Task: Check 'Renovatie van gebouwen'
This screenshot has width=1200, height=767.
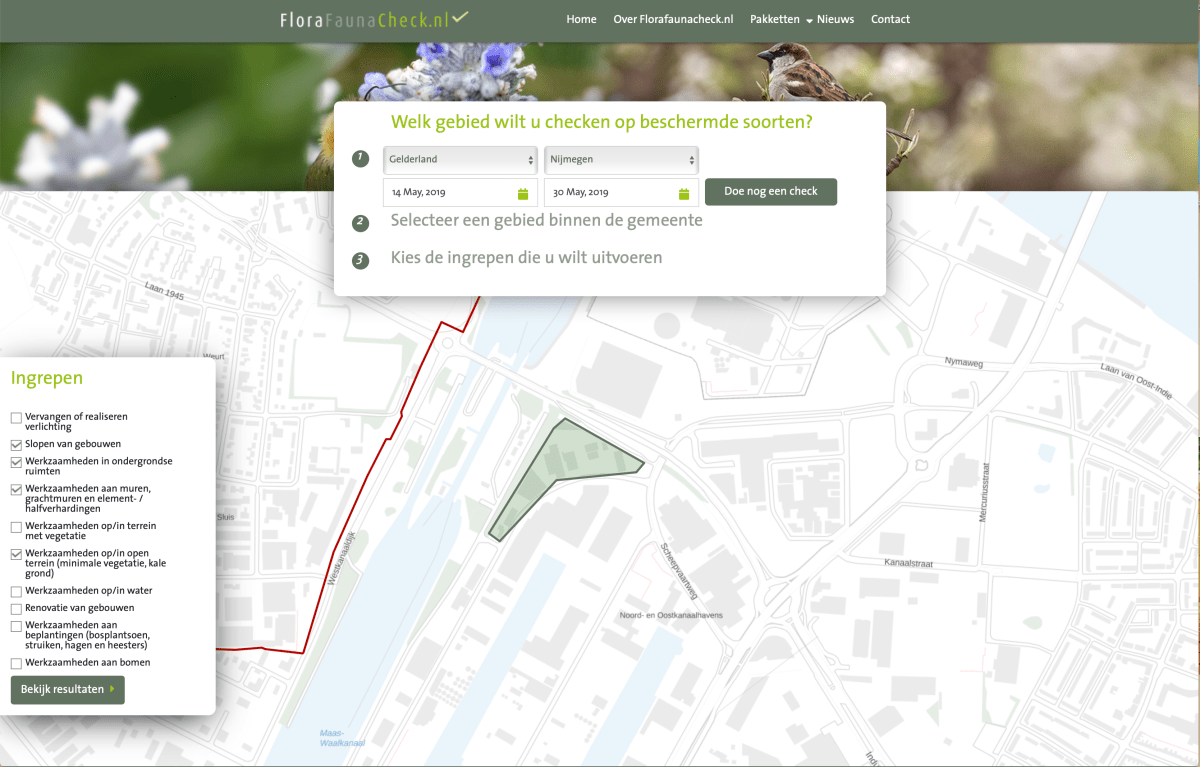Action: point(16,608)
